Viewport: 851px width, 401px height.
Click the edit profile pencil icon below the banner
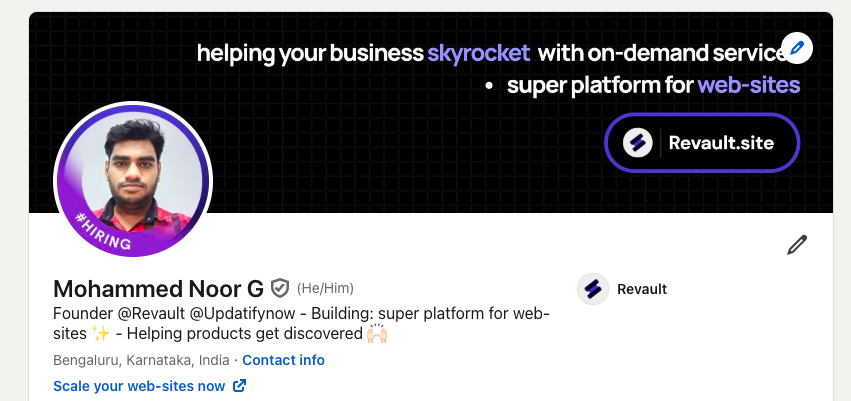[x=797, y=245]
